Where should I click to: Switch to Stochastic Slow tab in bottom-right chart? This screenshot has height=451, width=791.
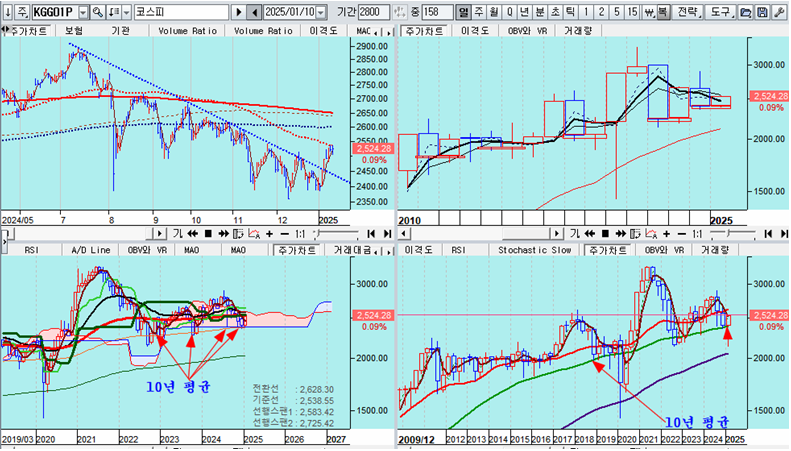[535, 250]
